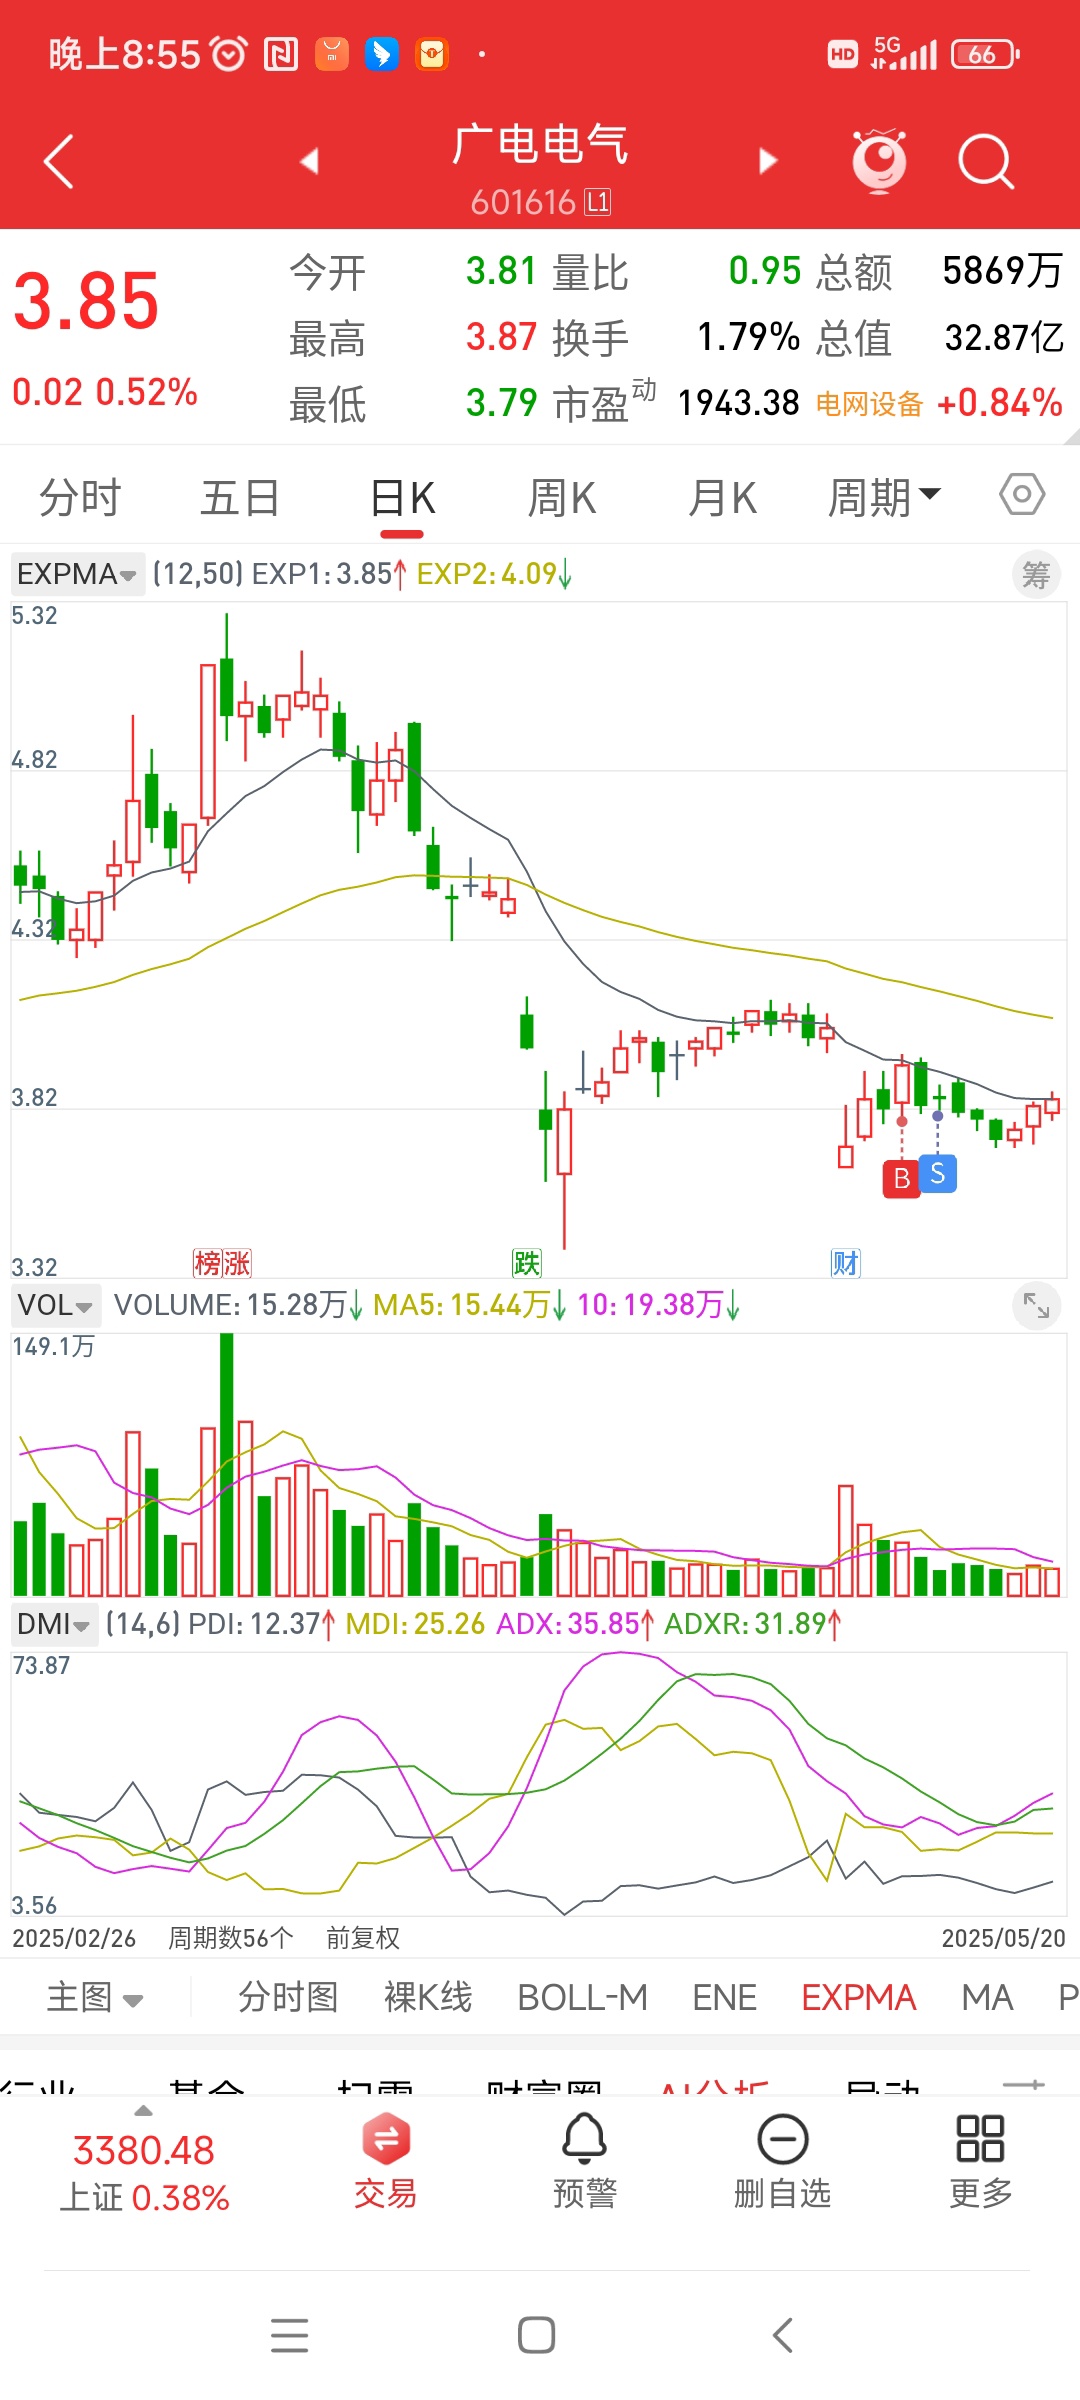Tap the 筹 chip distribution icon
The width and height of the screenshot is (1080, 2400).
point(1036,575)
